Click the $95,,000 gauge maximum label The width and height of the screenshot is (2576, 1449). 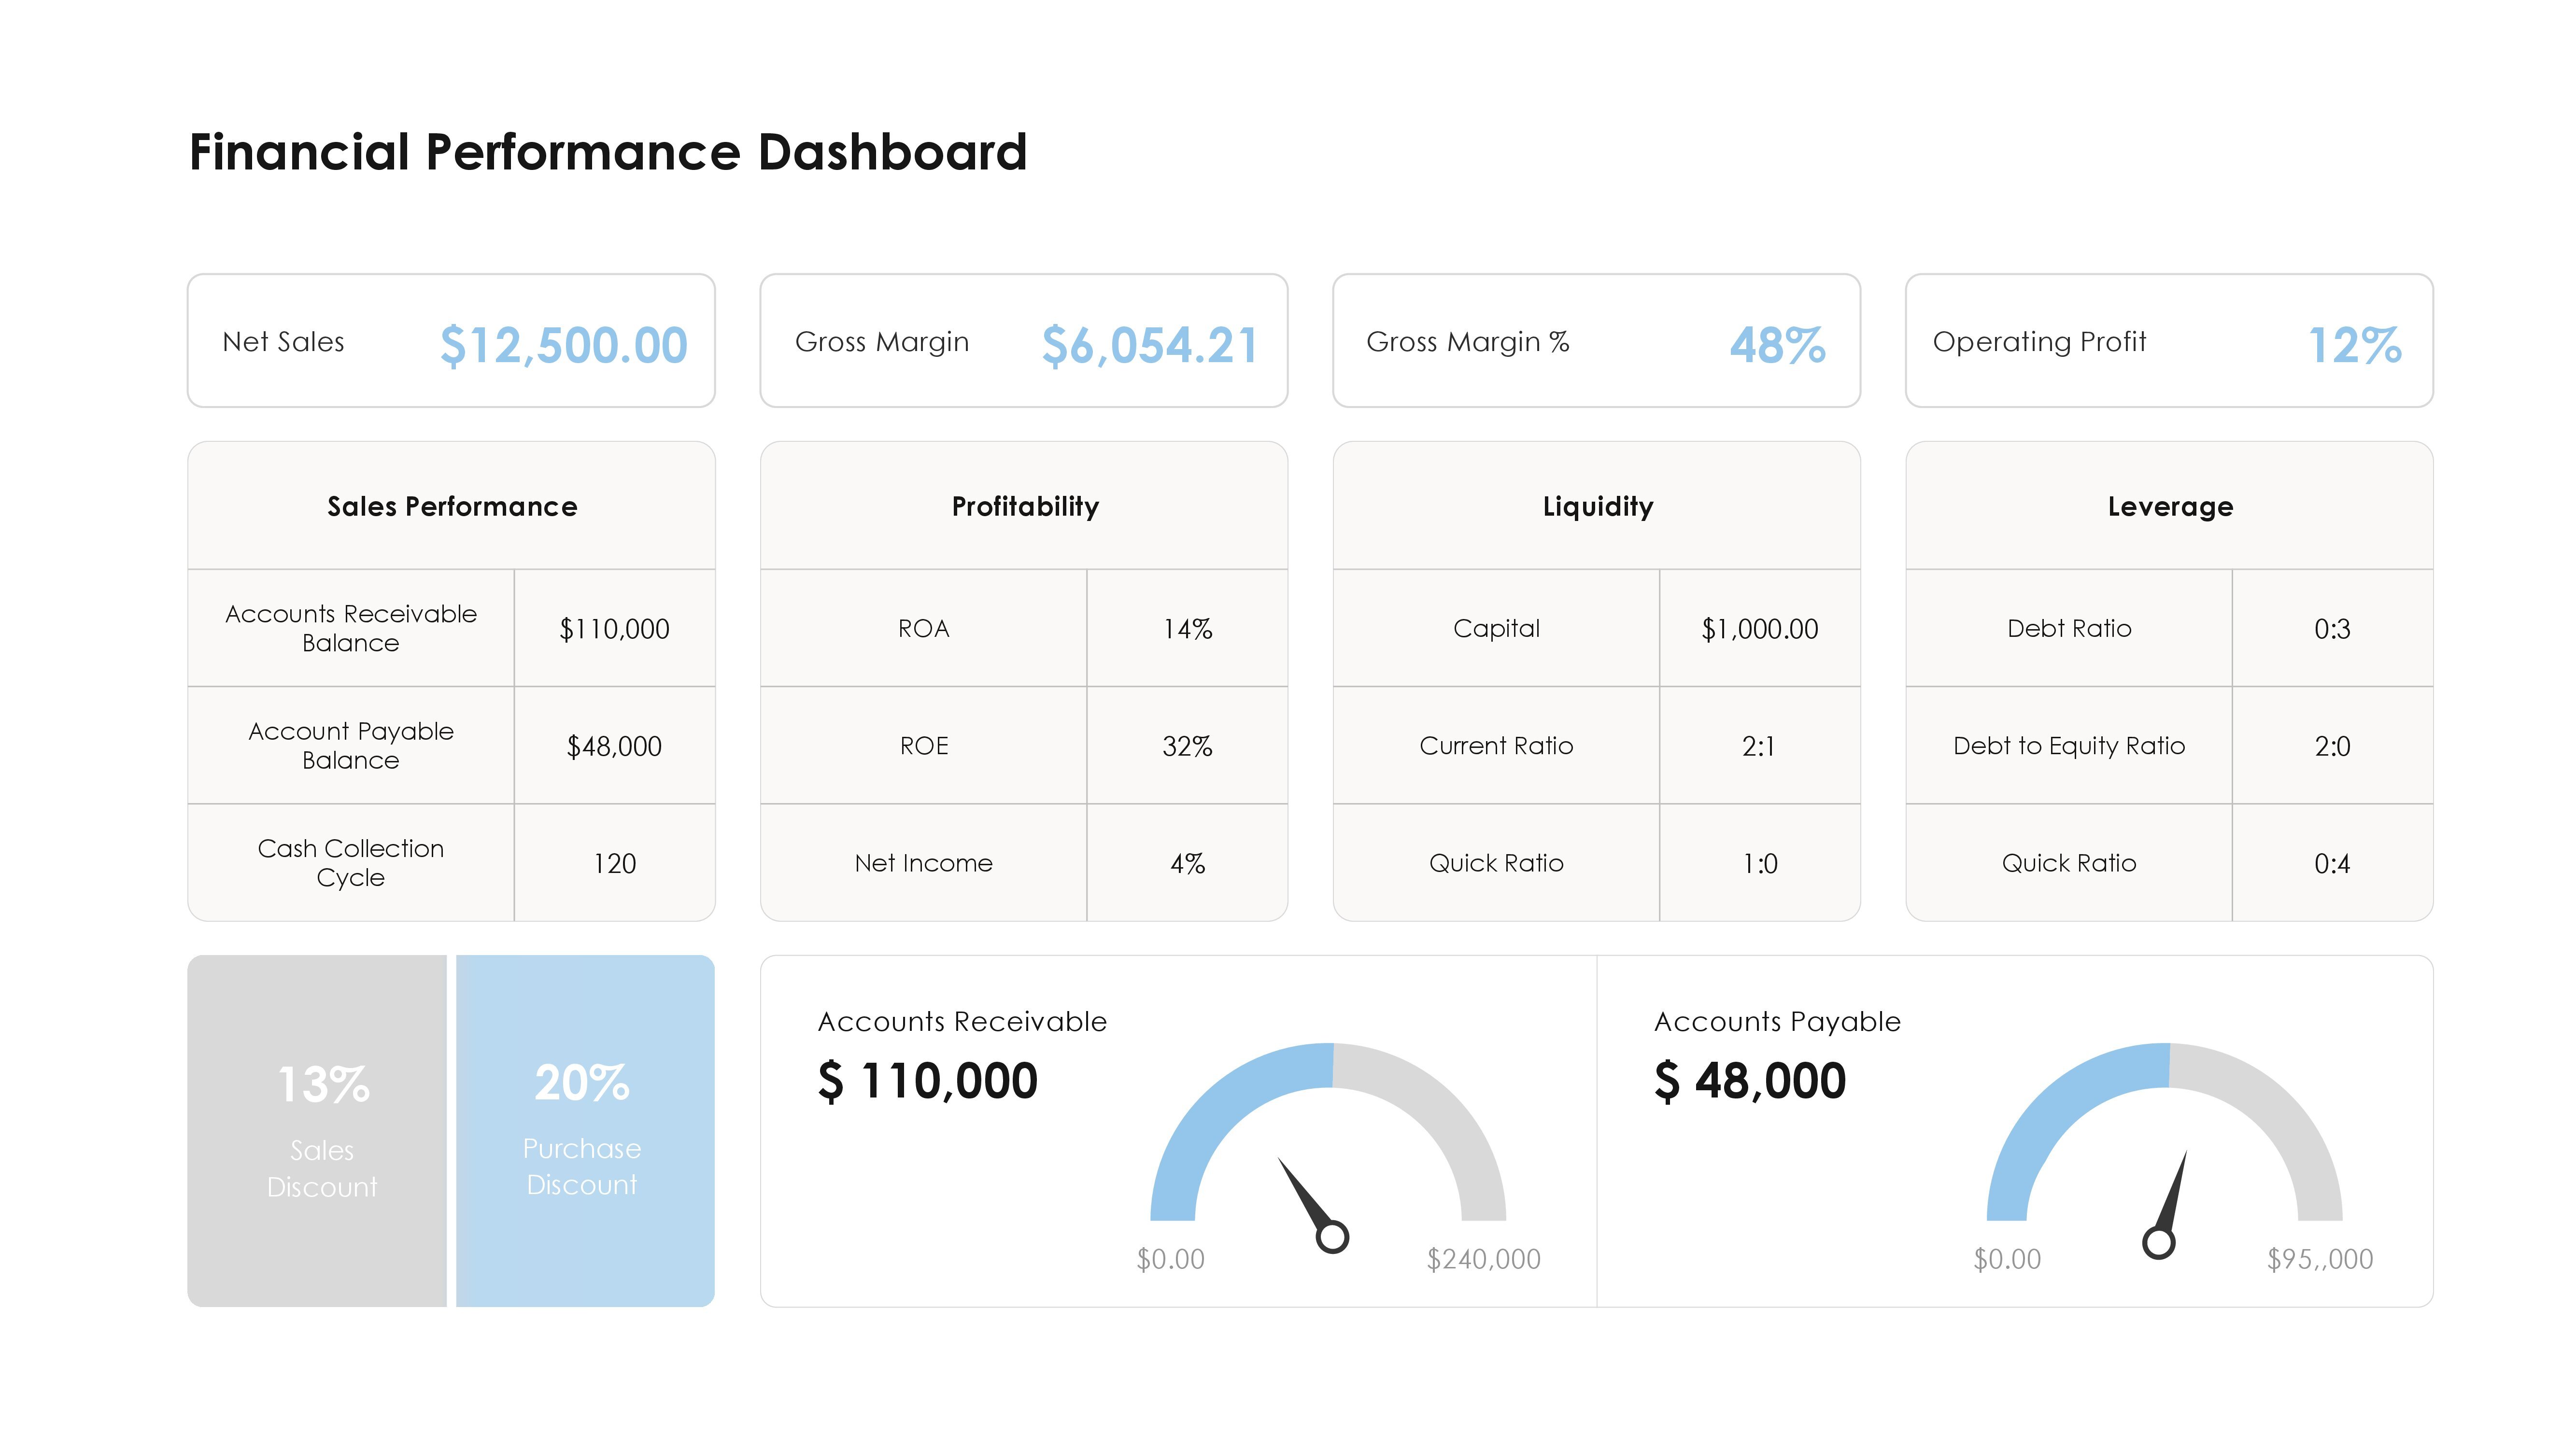tap(2320, 1259)
